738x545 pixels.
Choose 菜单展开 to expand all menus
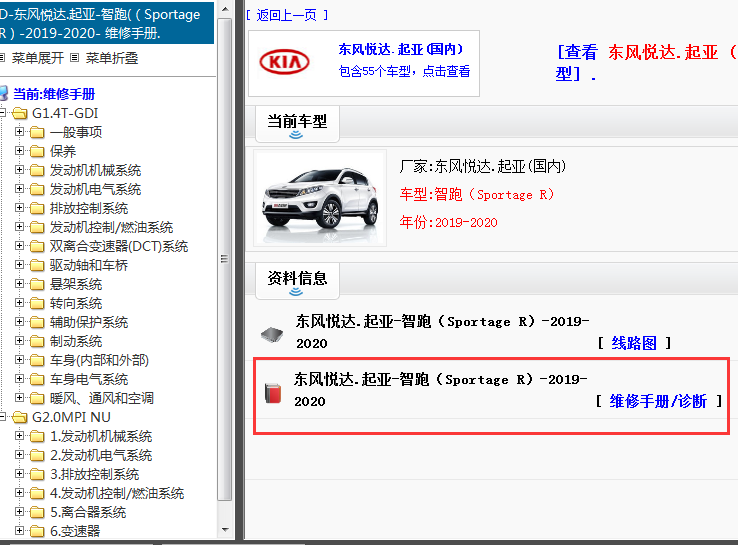(38, 58)
